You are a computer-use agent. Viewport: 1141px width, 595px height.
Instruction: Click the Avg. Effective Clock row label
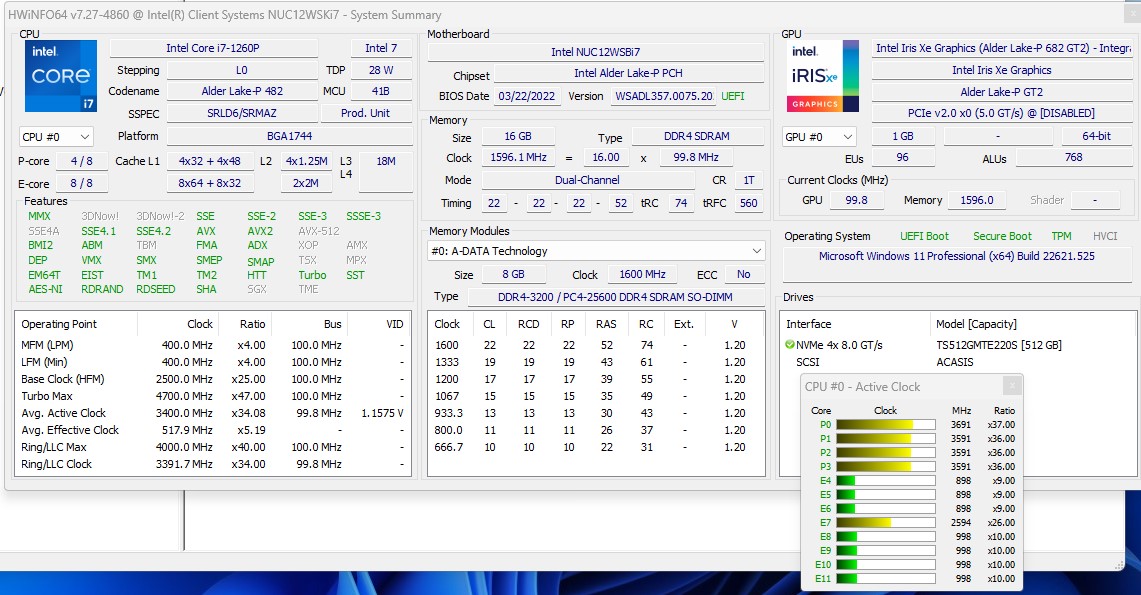70,430
